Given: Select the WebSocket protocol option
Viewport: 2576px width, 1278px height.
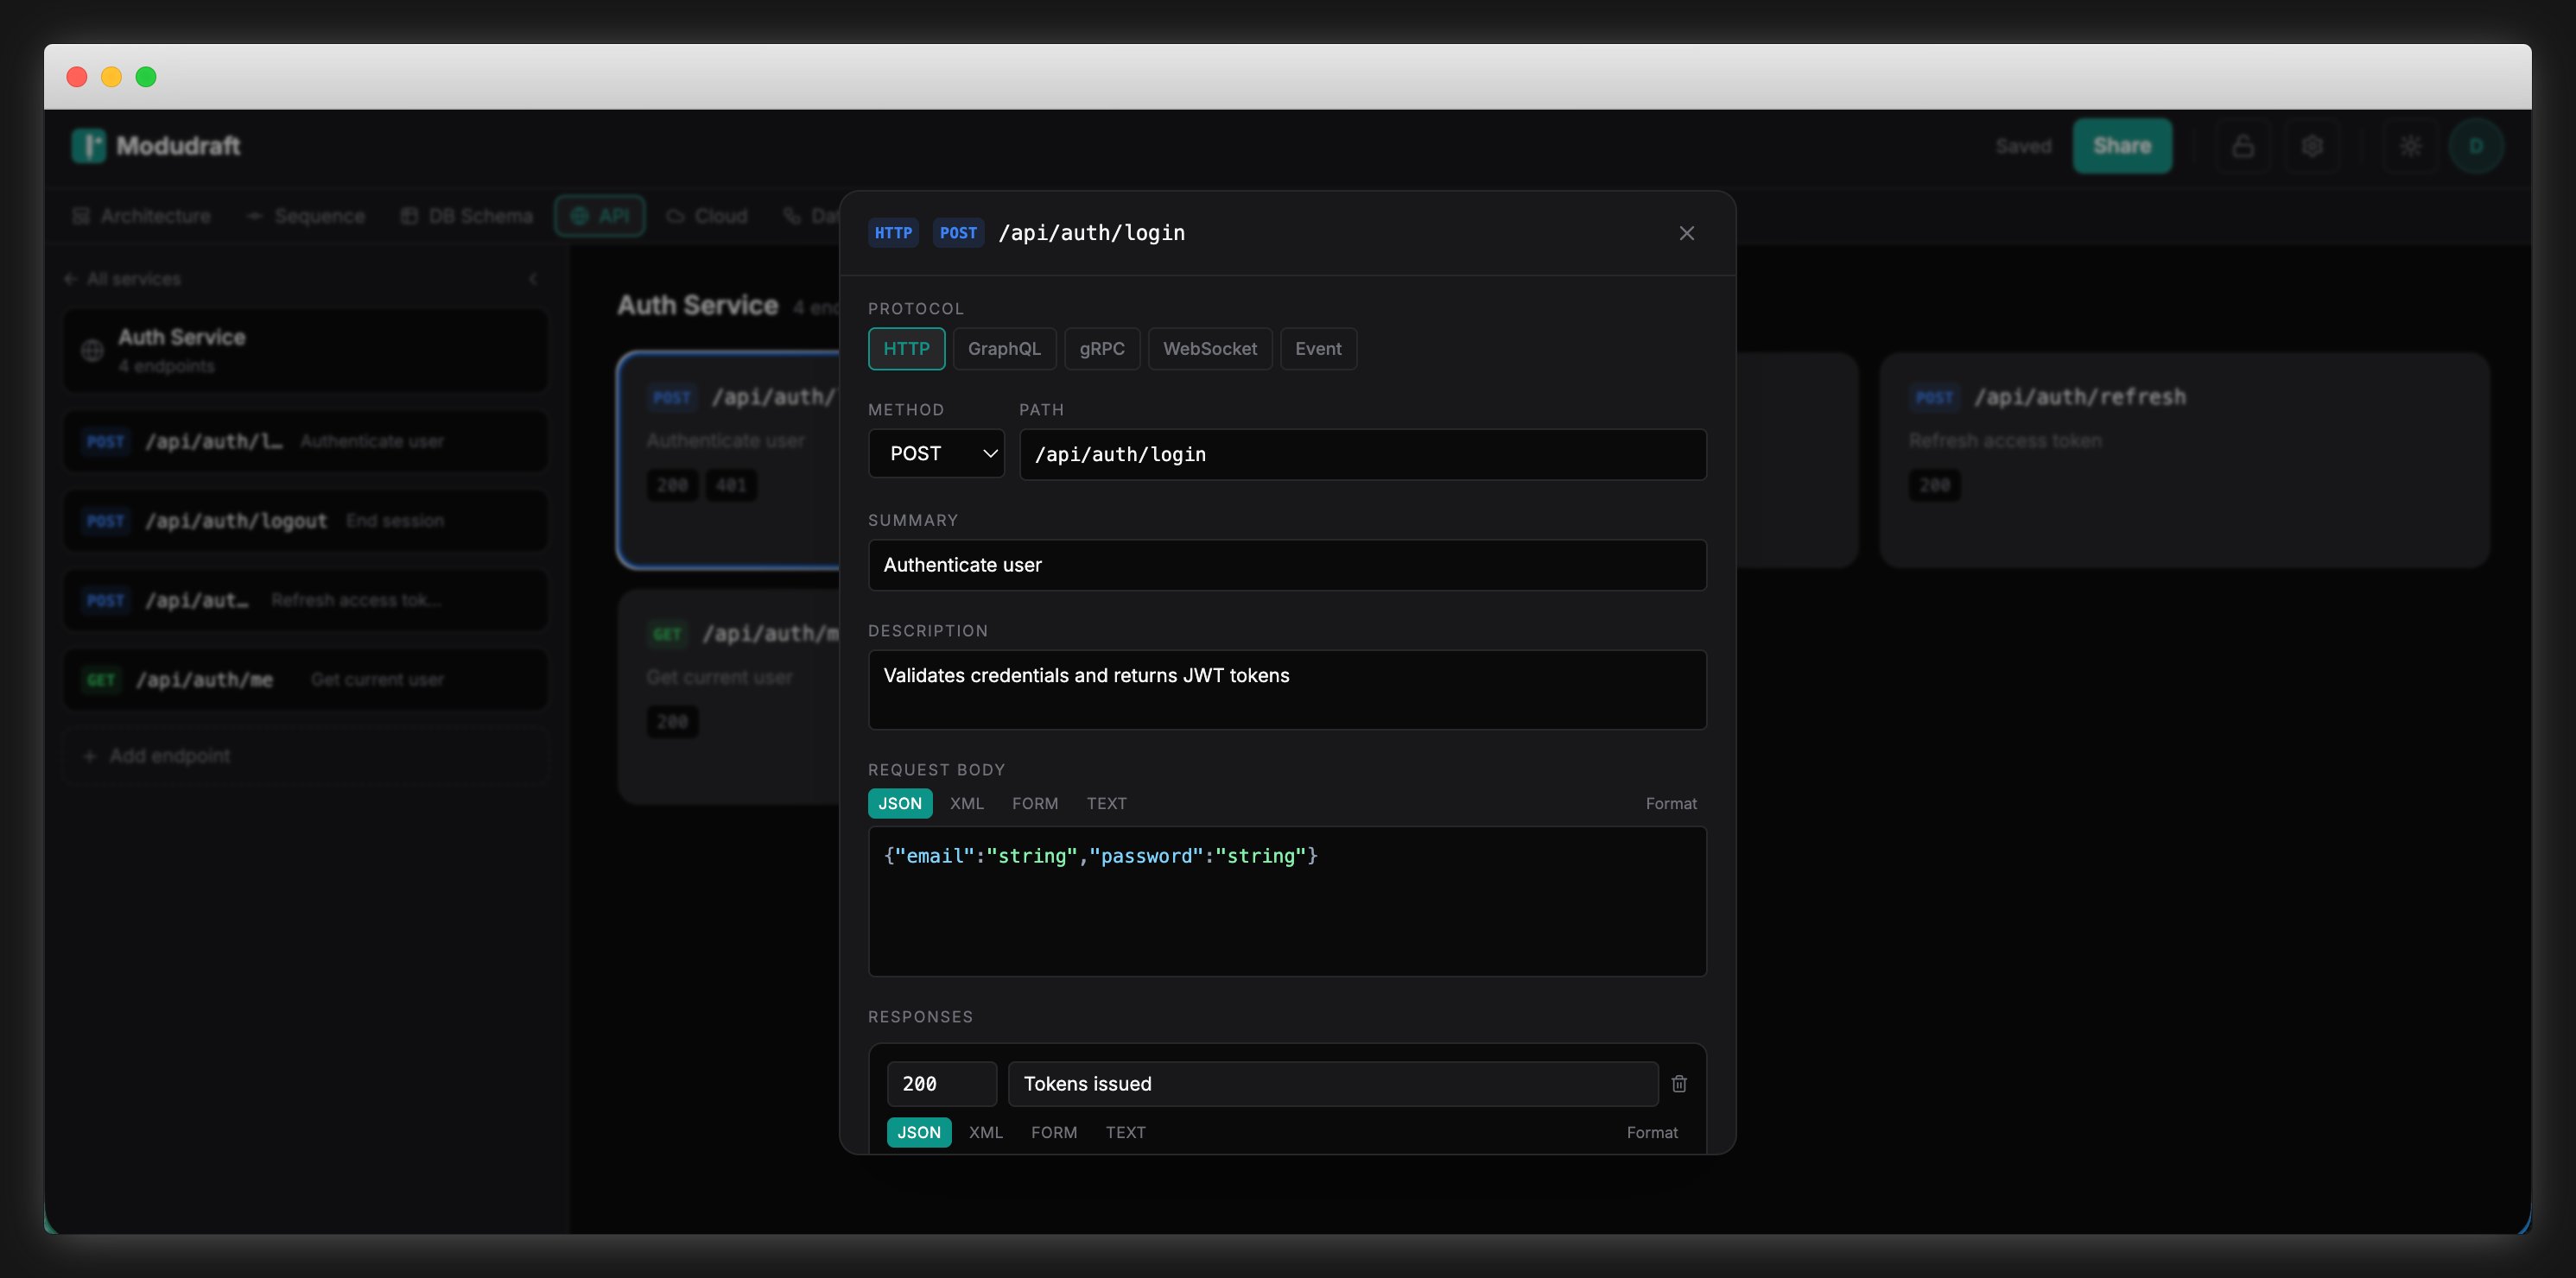Looking at the screenshot, I should point(1210,349).
